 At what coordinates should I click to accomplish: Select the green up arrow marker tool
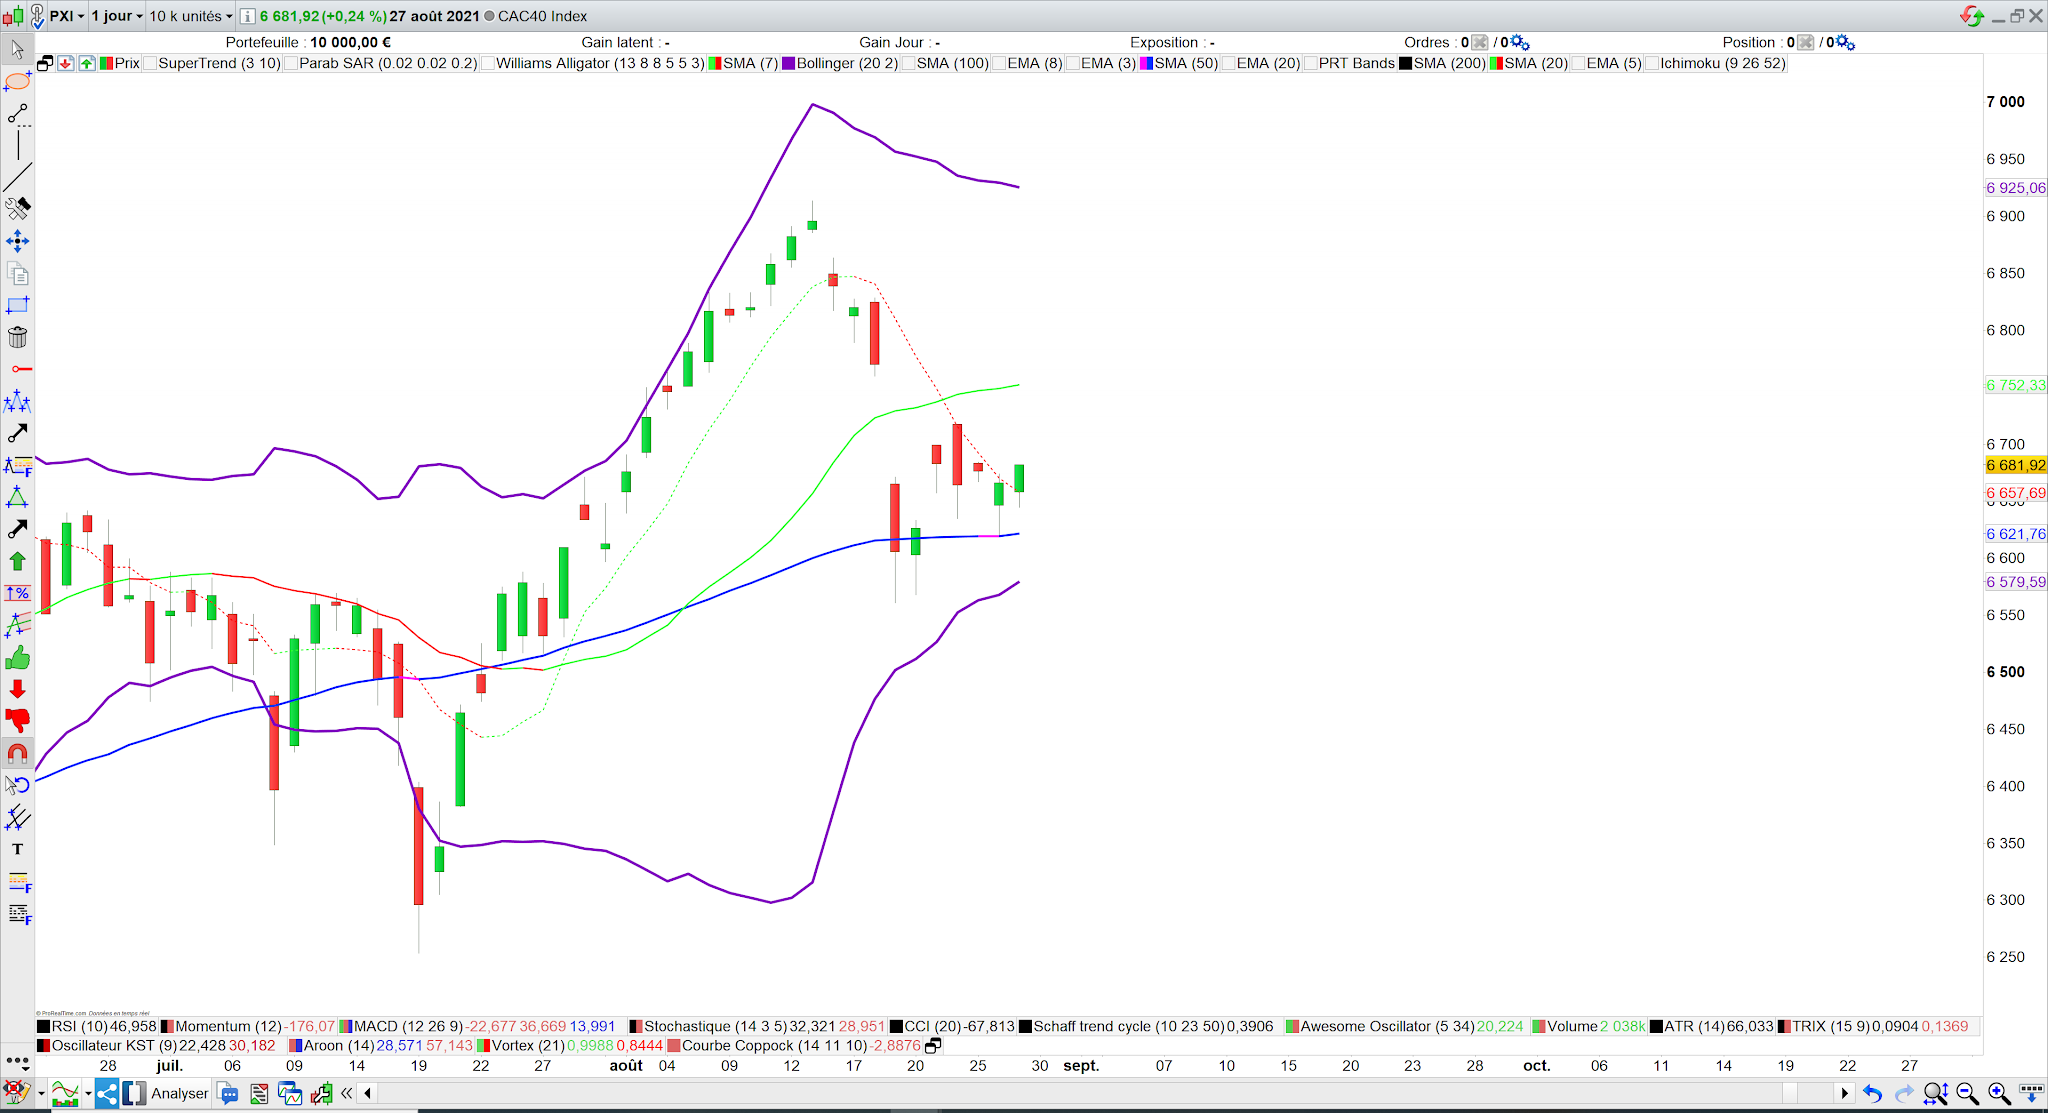pos(17,561)
